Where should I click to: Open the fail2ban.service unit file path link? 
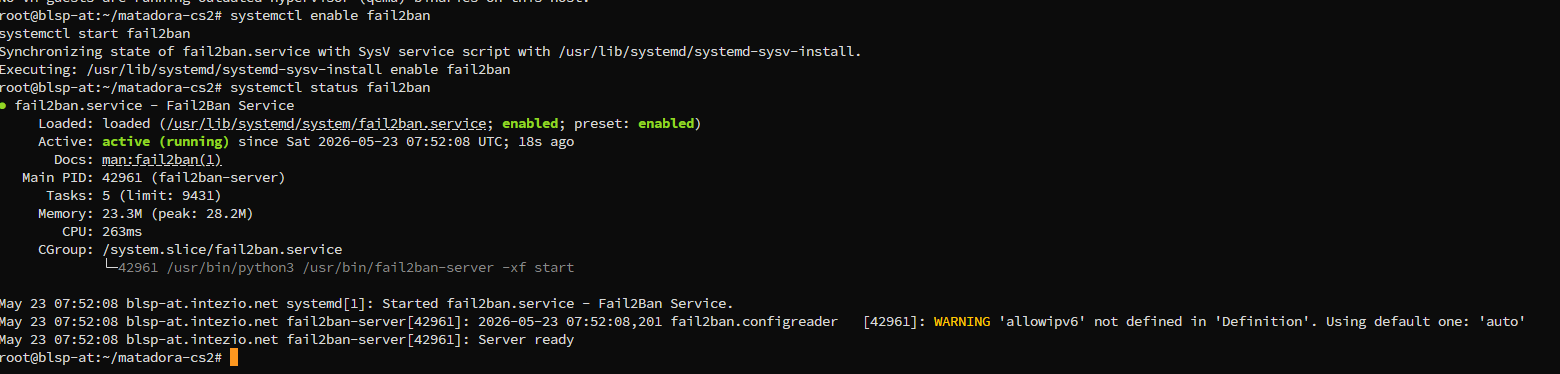click(x=327, y=124)
